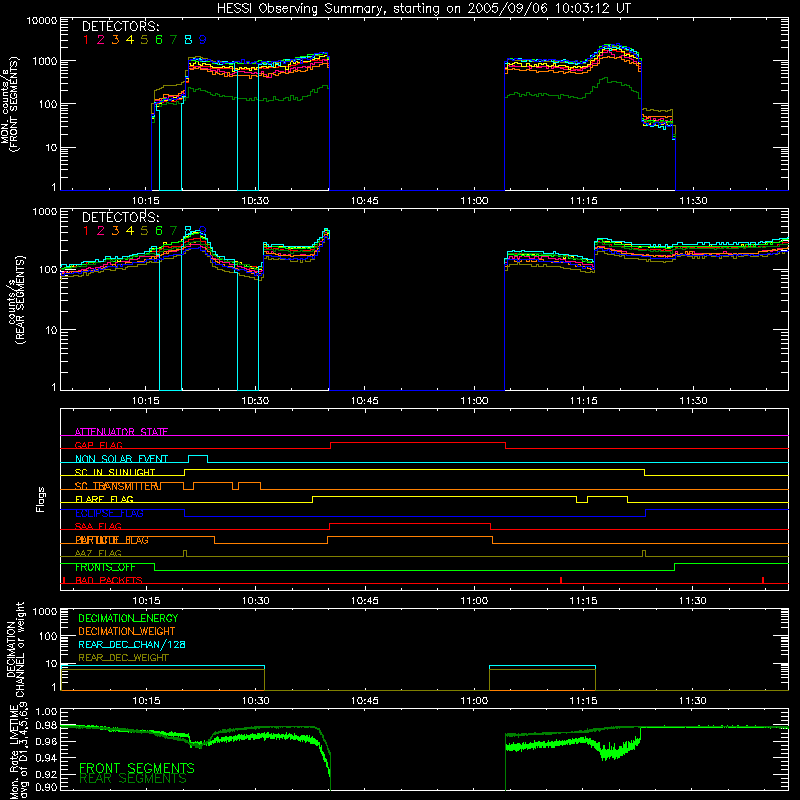Image resolution: width=800 pixels, height=800 pixels.
Task: Click the REAR_DEC_WEIGHT legend entry
Action: tap(123, 658)
